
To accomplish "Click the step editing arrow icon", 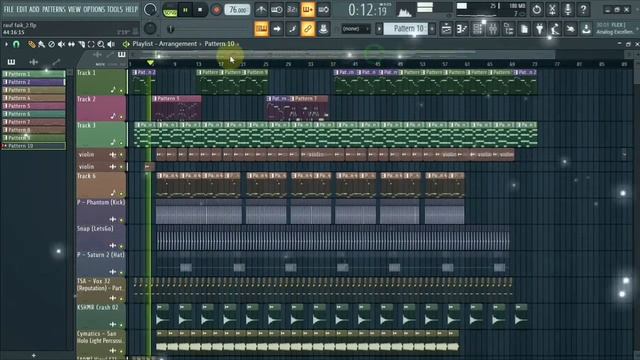I will [x=277, y=29].
